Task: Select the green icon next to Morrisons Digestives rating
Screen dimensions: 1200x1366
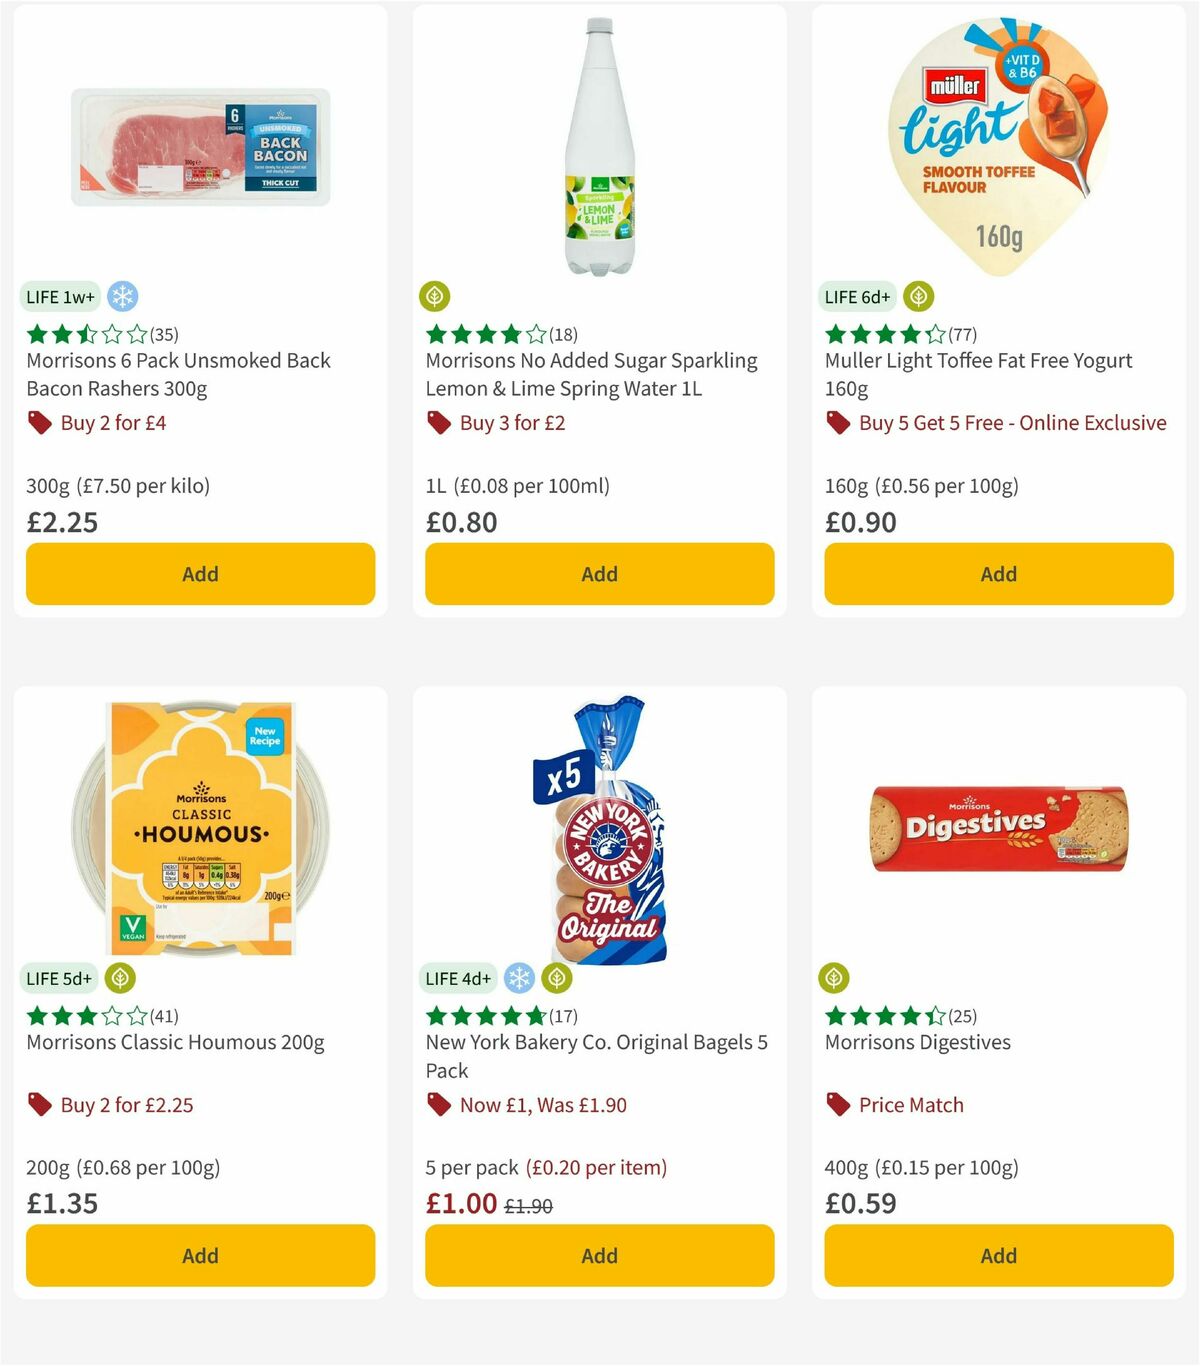Action: (834, 978)
